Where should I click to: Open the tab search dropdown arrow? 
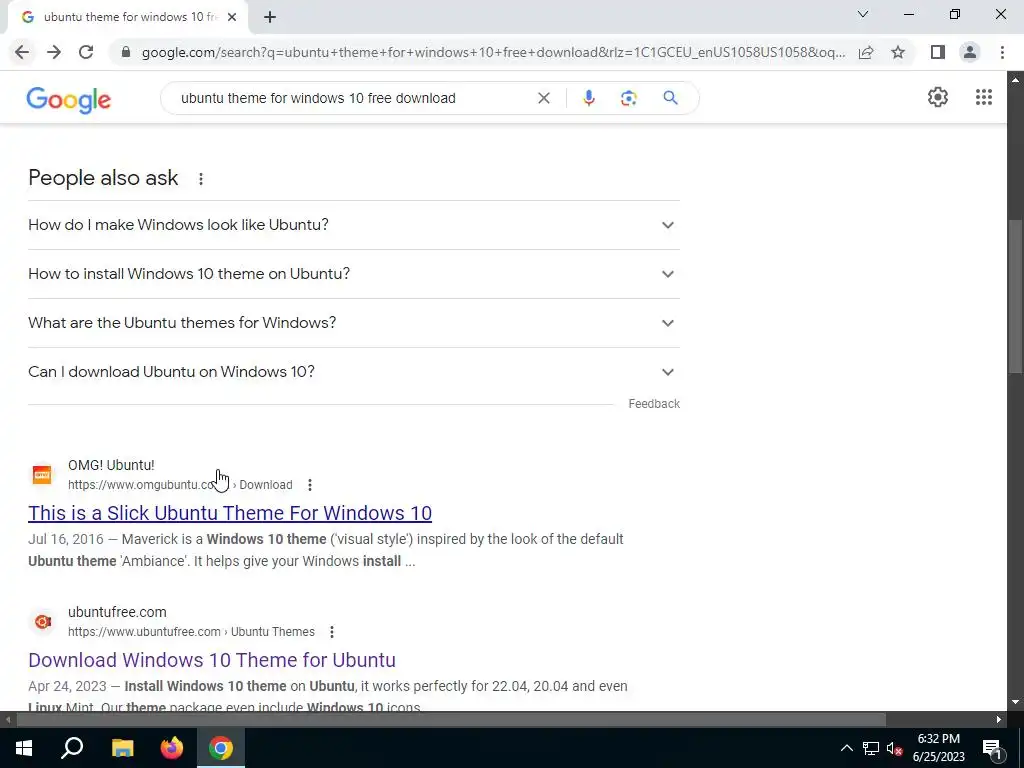coord(863,14)
